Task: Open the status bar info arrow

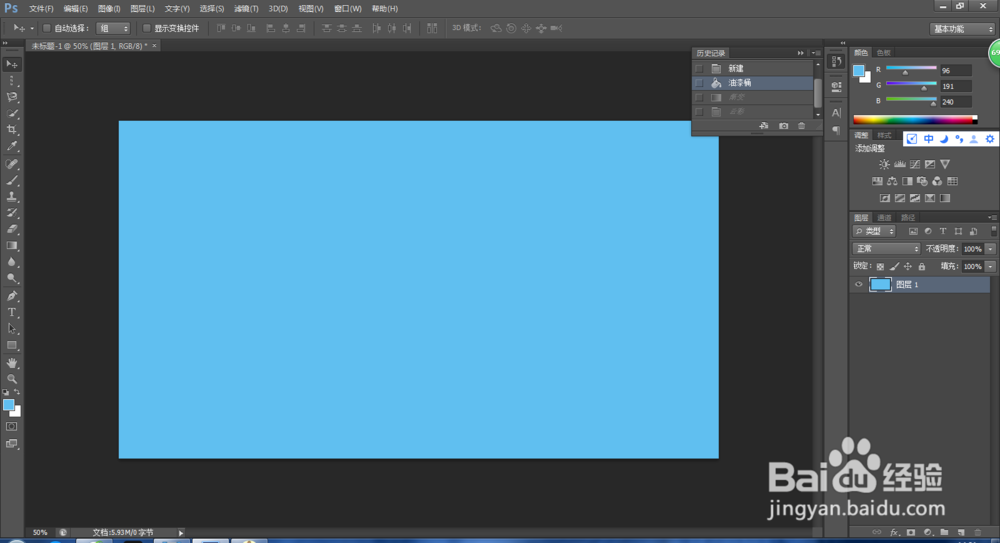Action: point(181,533)
